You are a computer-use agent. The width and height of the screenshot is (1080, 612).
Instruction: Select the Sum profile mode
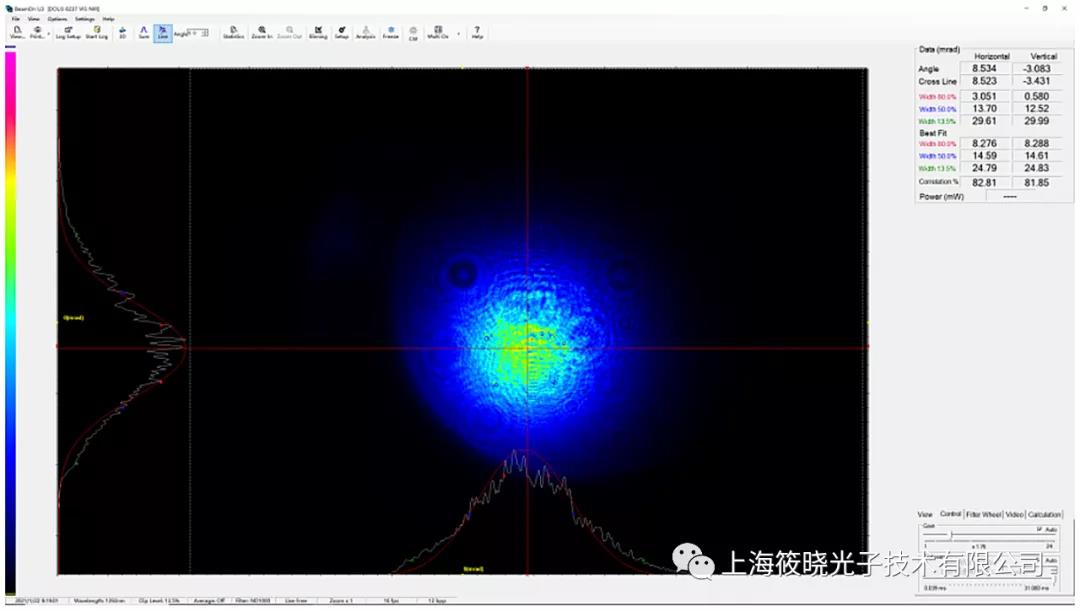[x=144, y=32]
